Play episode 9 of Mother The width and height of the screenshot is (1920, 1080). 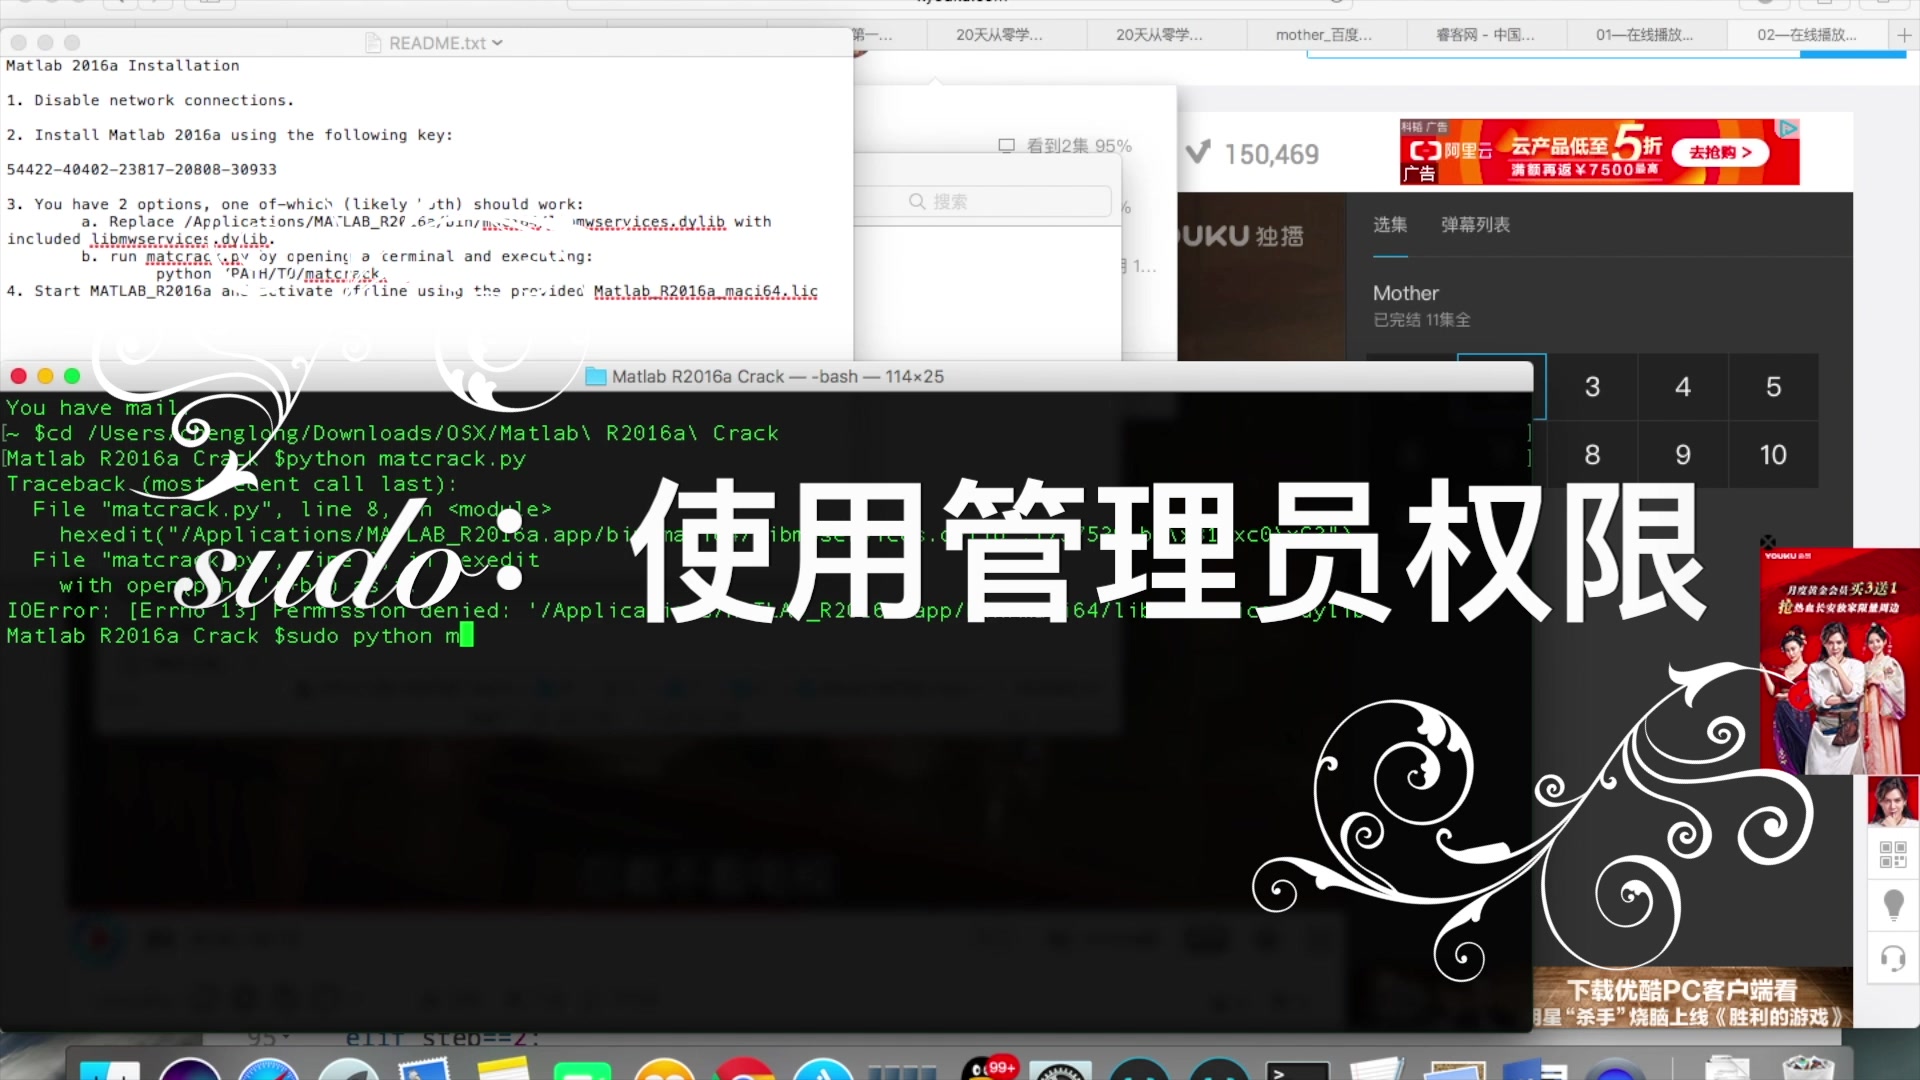pyautogui.click(x=1683, y=455)
